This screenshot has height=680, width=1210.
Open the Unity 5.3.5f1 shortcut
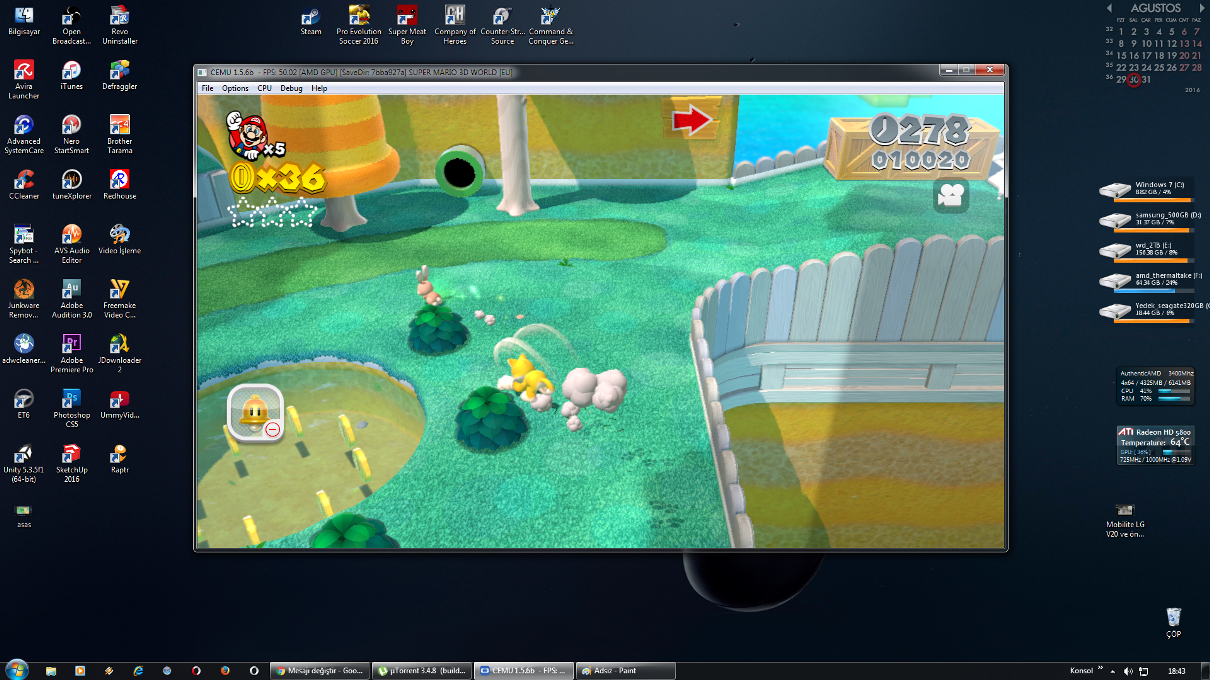point(24,462)
